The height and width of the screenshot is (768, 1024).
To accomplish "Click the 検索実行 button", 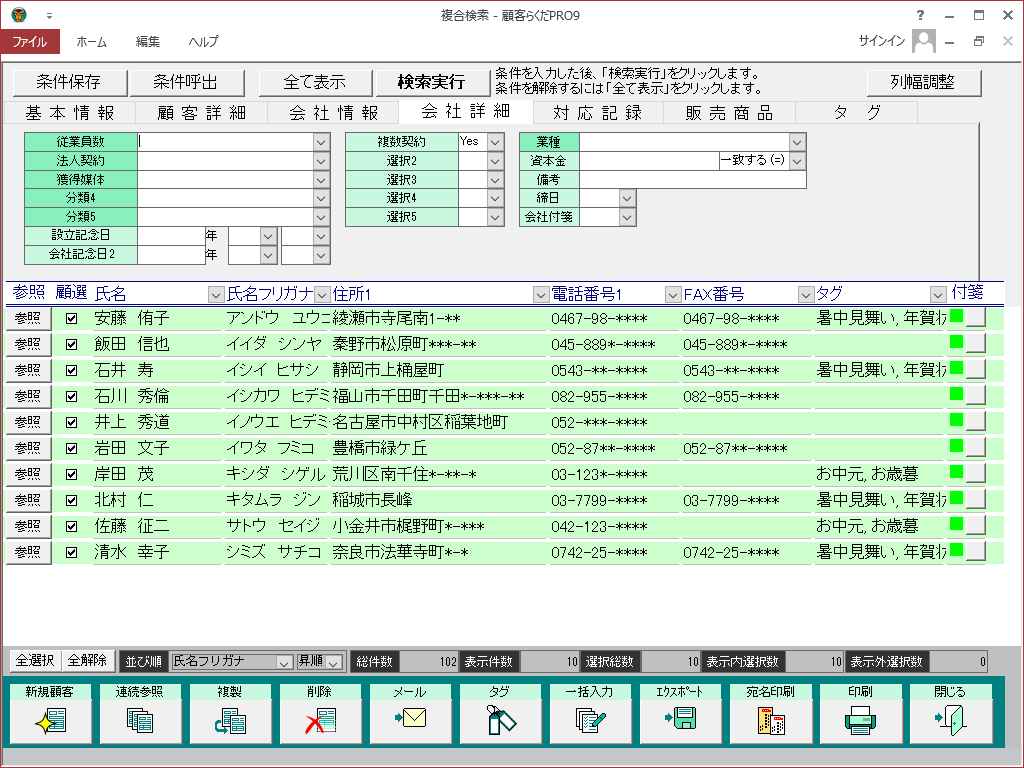I will (x=432, y=82).
